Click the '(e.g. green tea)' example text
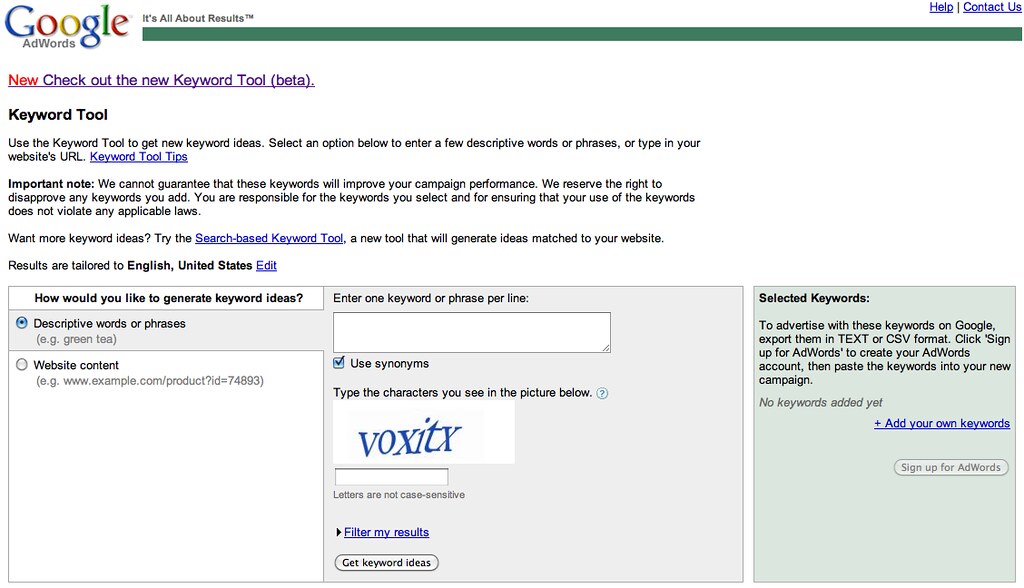The width and height of the screenshot is (1024, 588). point(76,339)
